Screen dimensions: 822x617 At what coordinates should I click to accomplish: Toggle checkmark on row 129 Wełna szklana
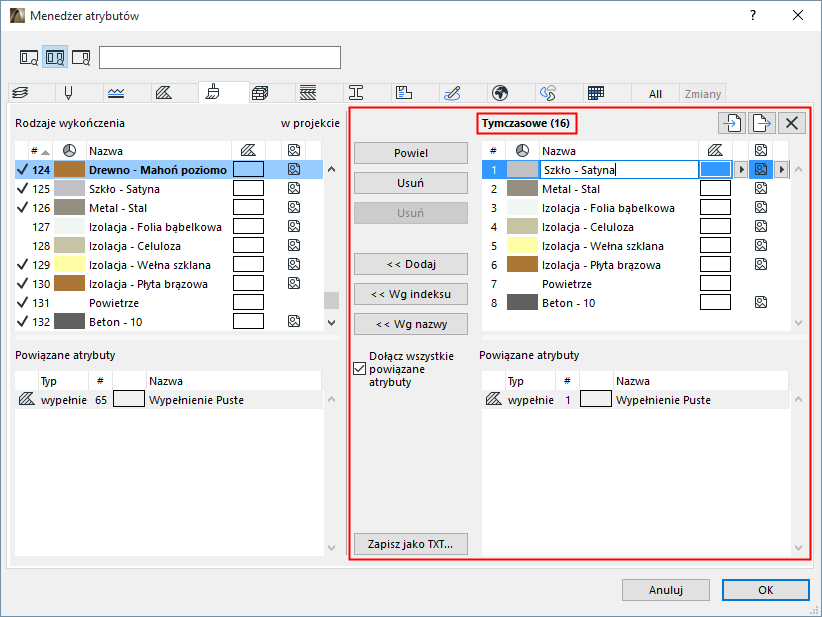click(x=22, y=265)
